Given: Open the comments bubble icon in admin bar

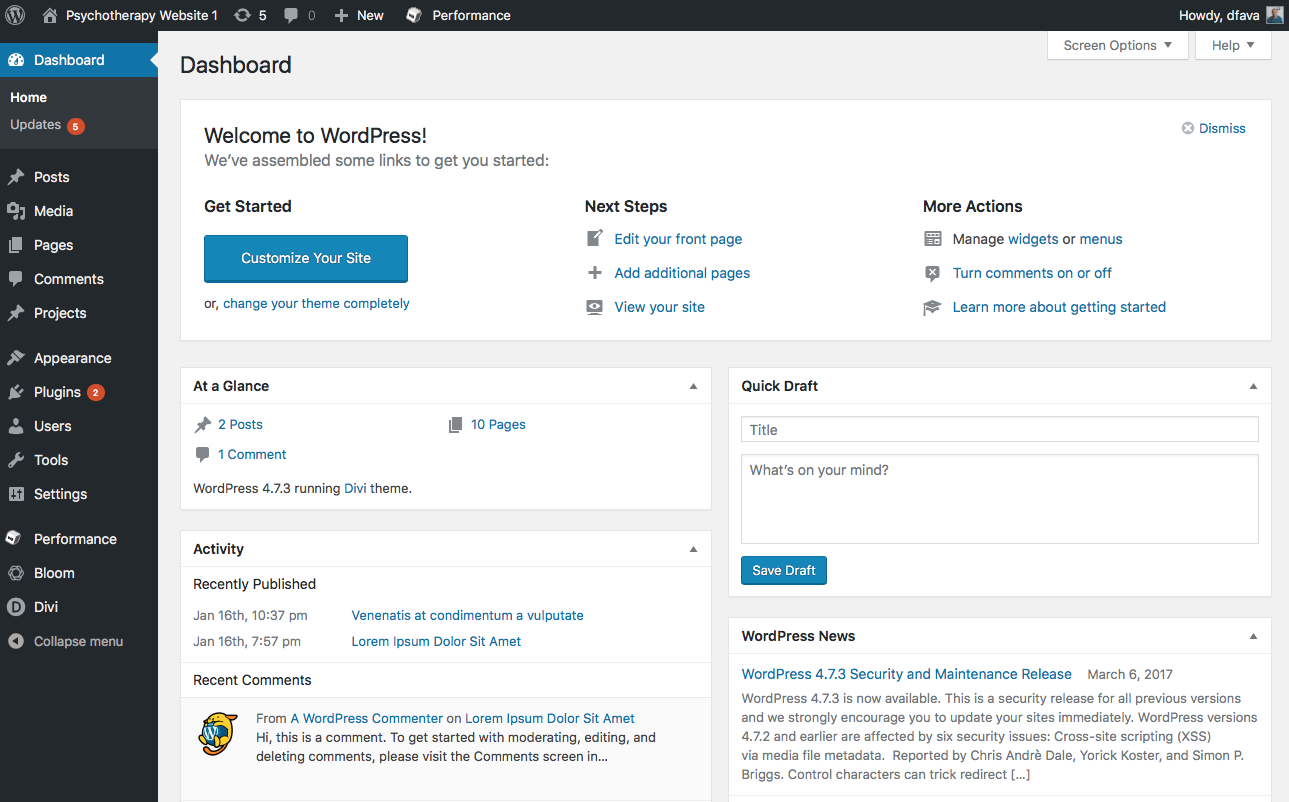Looking at the screenshot, I should 291,15.
